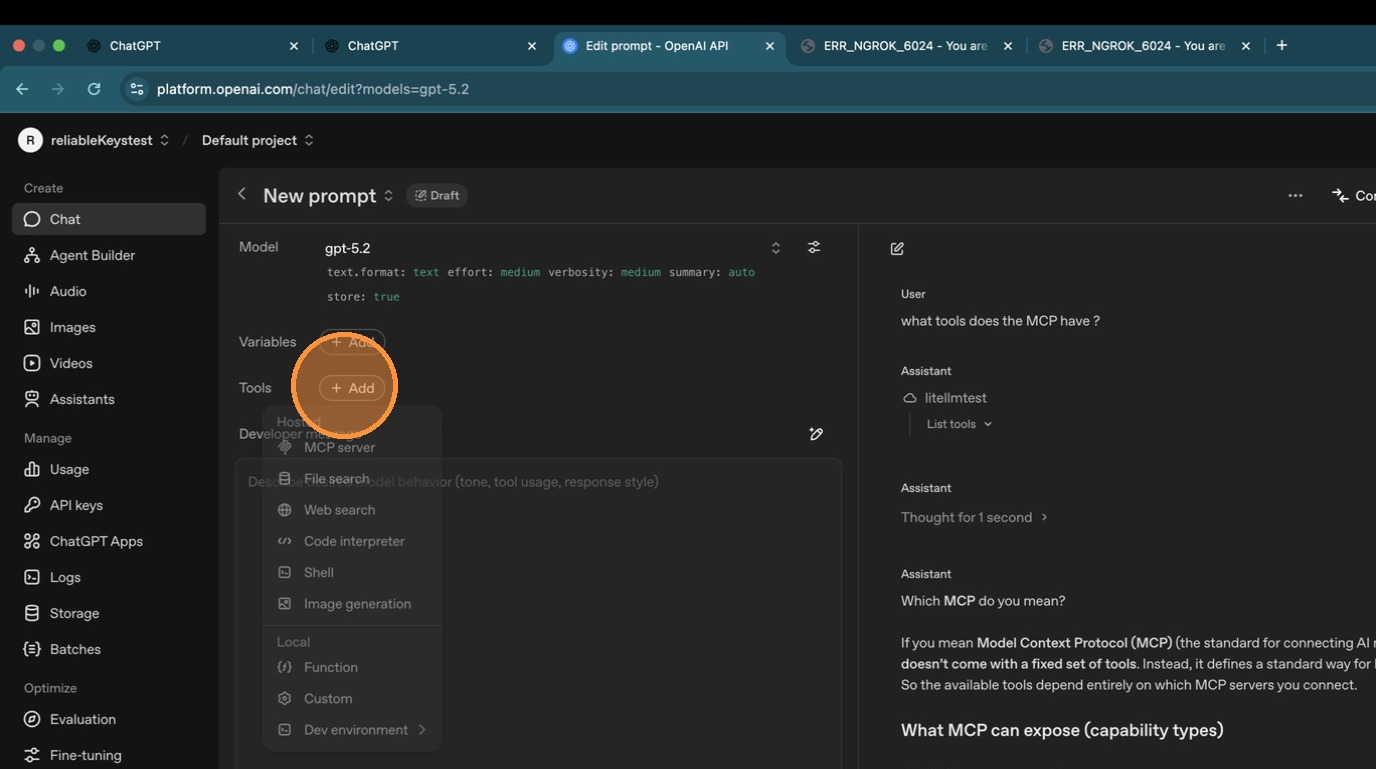Click the Fine-tuning icon
Viewport: 1376px width, 769px height.
[32, 755]
